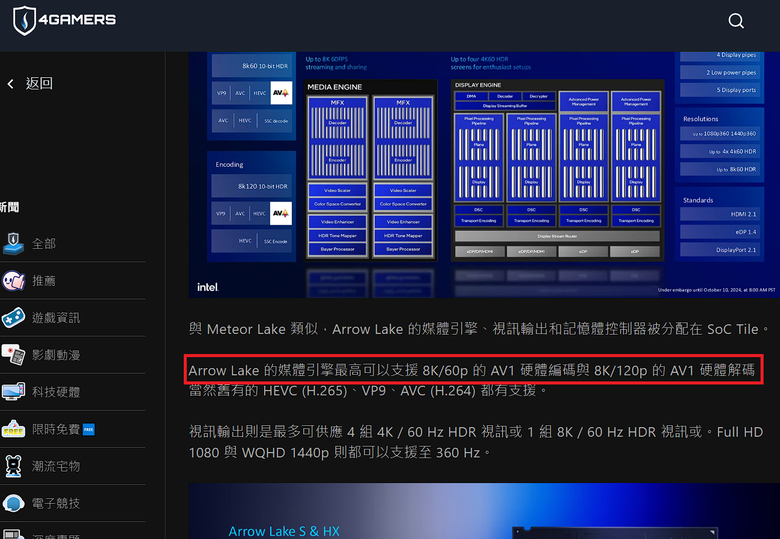Viewport: 780px width, 539px height.
Task: Click the 4Gamers shield logo
Action: click(x=24, y=20)
